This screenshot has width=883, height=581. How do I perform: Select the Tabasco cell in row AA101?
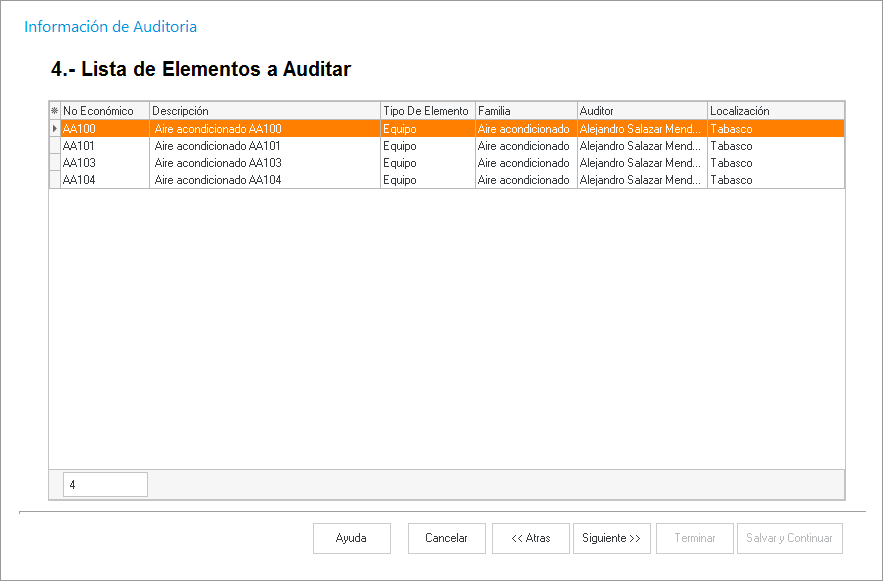tap(775, 146)
